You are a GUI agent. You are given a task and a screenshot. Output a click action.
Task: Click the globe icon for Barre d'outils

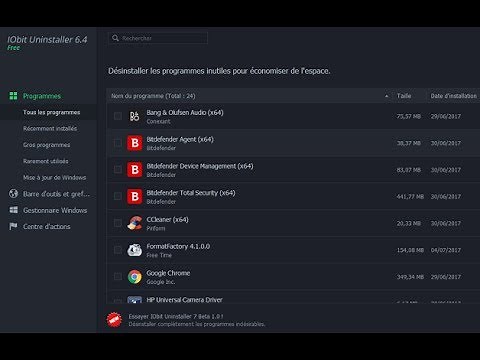click(x=13, y=194)
